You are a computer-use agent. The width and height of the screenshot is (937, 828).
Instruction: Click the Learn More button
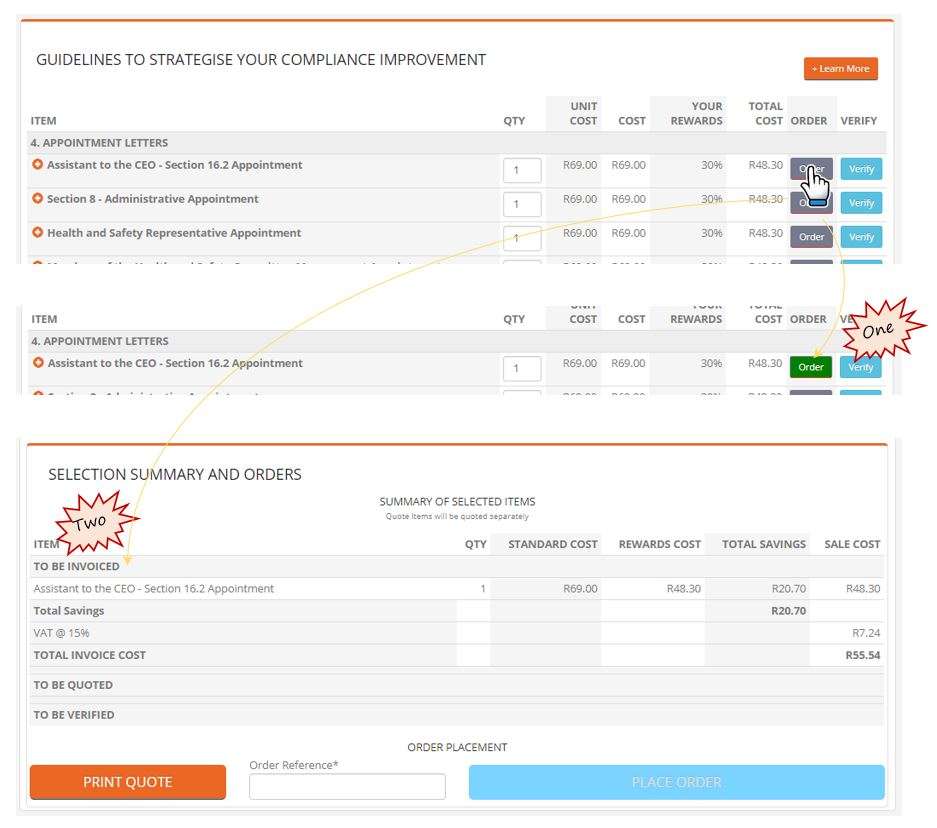tap(840, 68)
